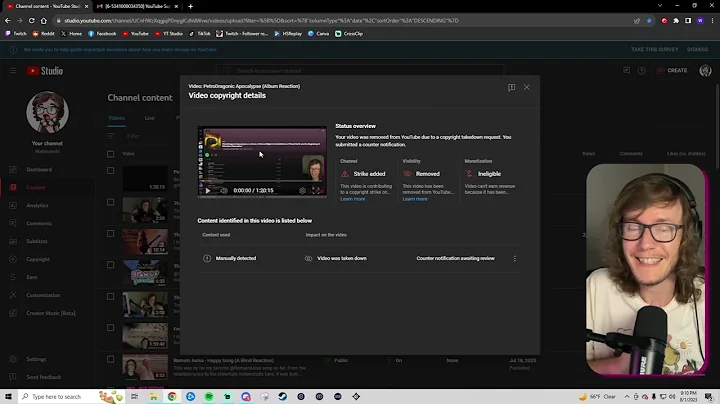Switch to the YouTube Support browser tab

[137, 6]
